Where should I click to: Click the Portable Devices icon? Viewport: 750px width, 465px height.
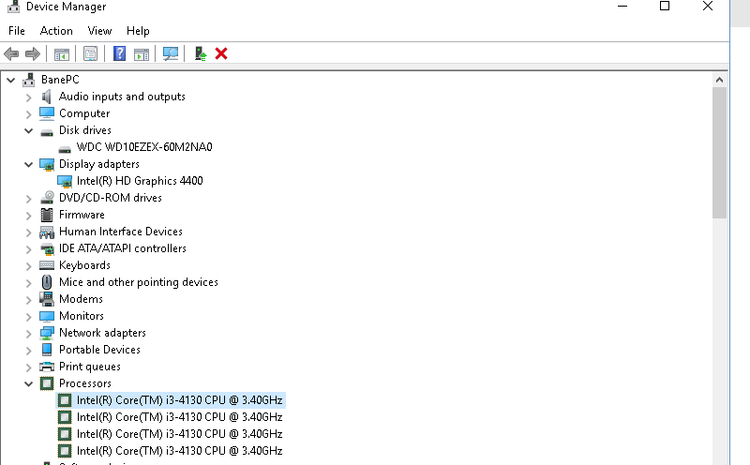(46, 350)
